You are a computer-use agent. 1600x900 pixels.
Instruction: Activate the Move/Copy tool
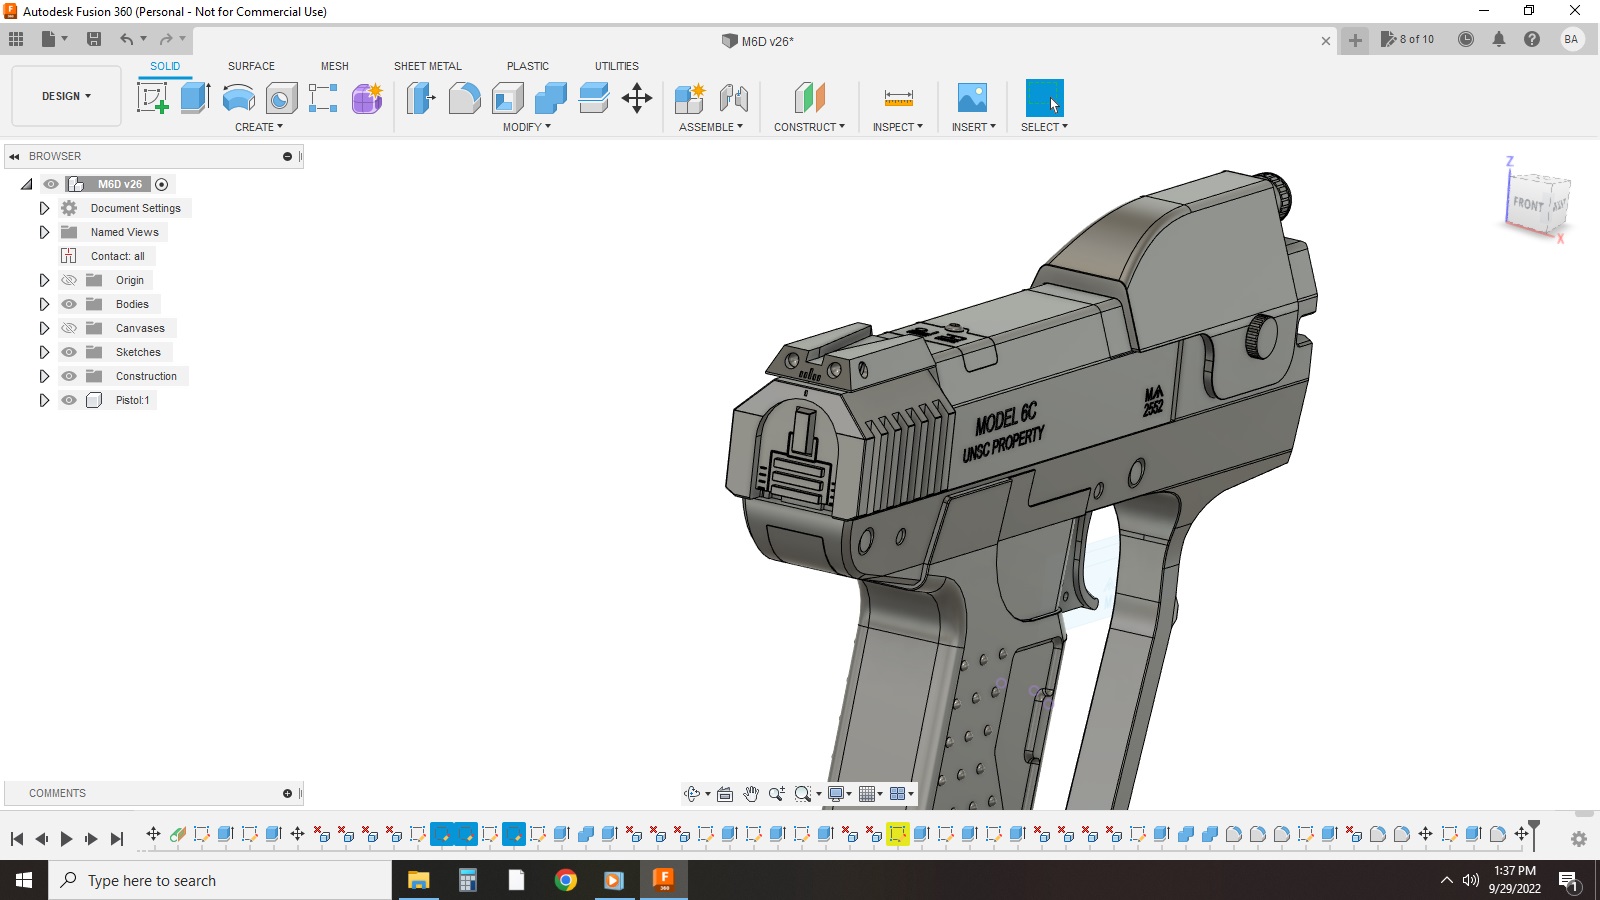(637, 98)
